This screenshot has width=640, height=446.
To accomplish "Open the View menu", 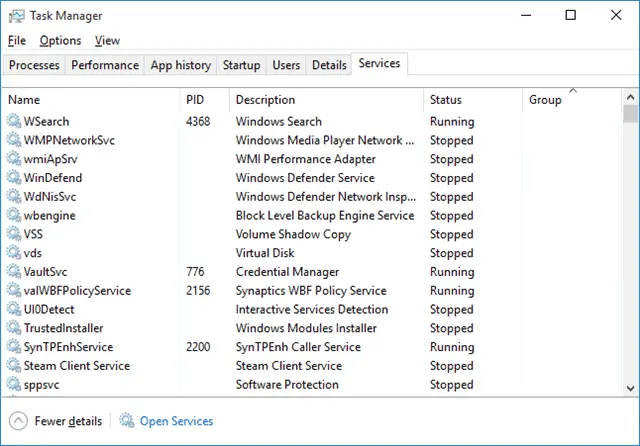I will [107, 40].
